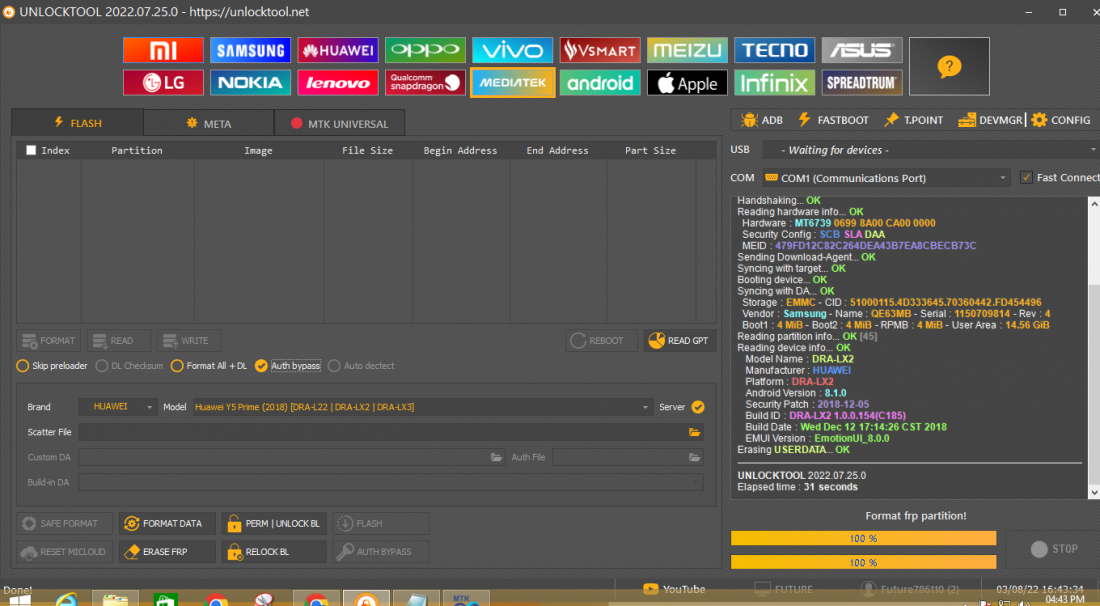1100x606 pixels.
Task: Select the Infinix brand icon
Action: coord(774,83)
